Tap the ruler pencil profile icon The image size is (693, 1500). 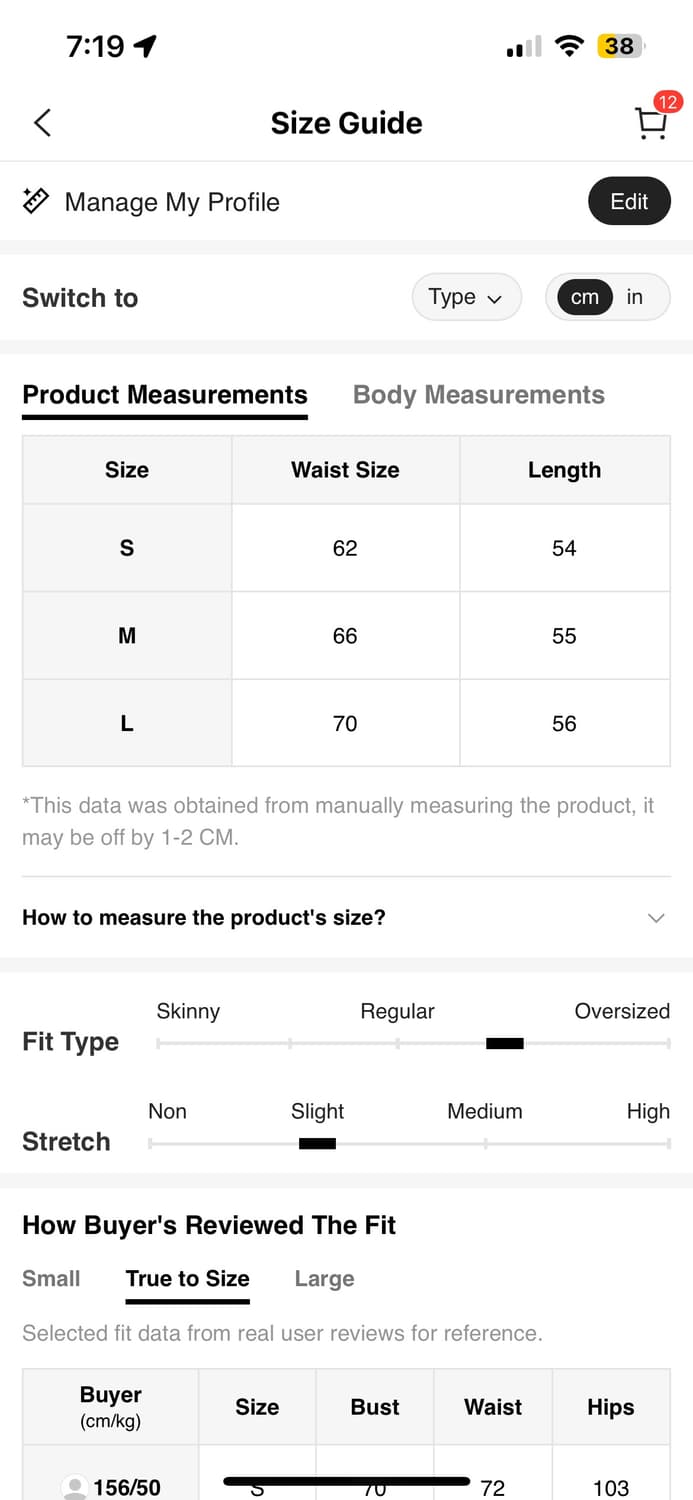click(x=36, y=201)
